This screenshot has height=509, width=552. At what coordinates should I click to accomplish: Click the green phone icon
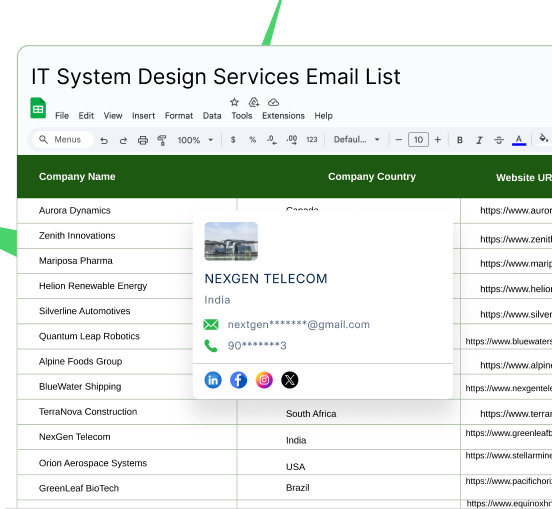[x=211, y=346]
